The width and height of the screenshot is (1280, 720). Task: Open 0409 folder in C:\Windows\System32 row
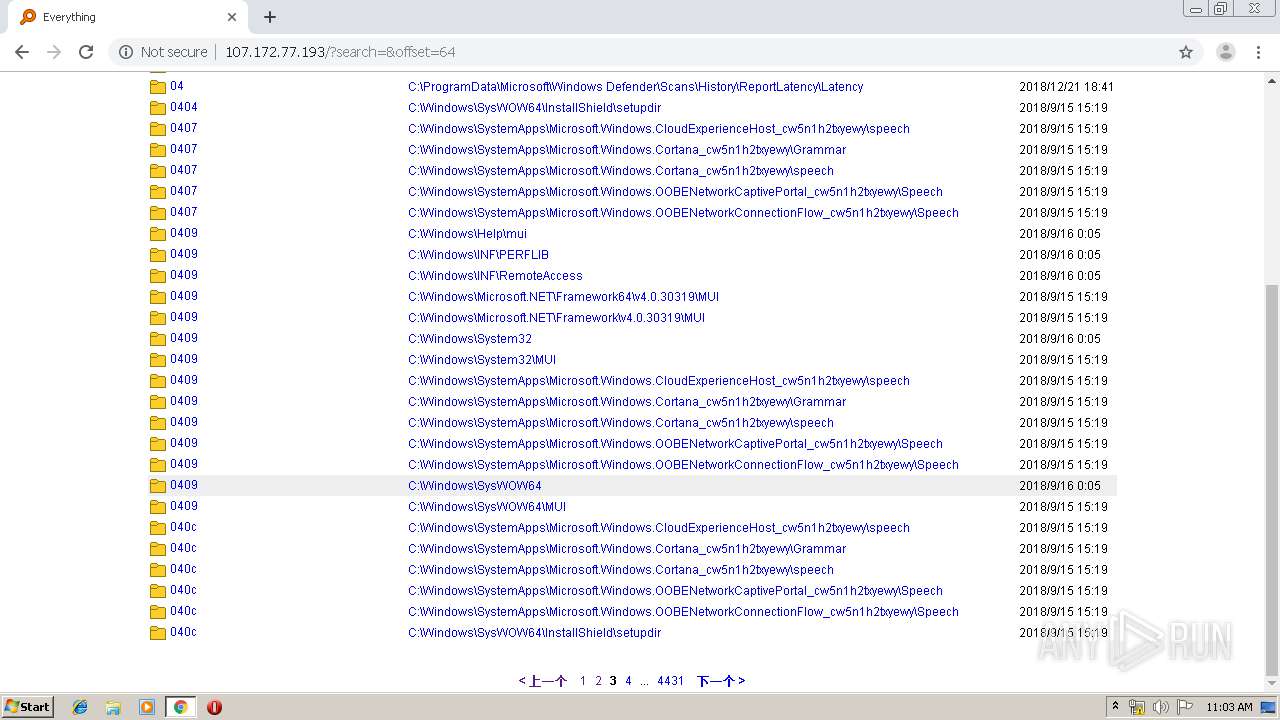pos(184,338)
